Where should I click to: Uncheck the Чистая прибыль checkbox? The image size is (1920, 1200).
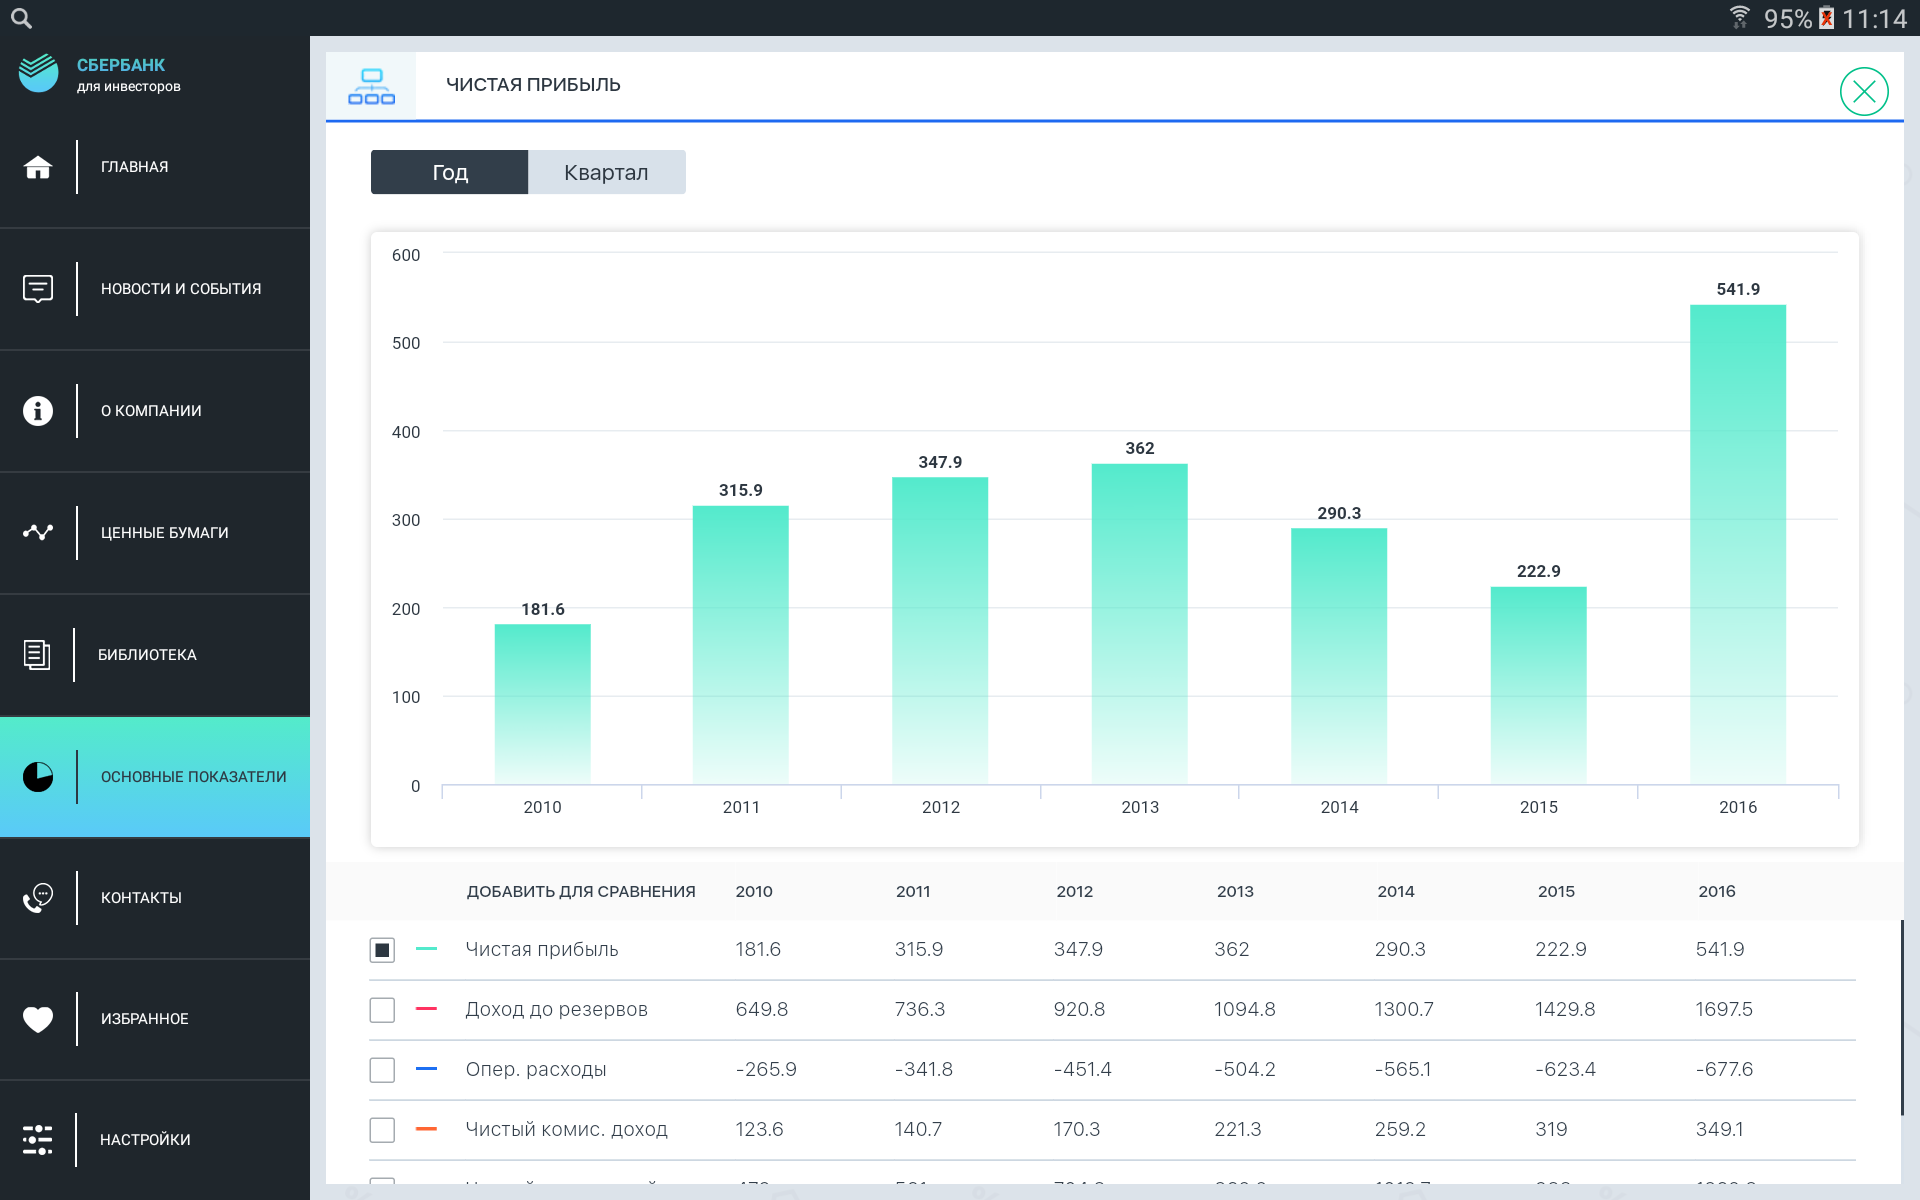[x=382, y=950]
